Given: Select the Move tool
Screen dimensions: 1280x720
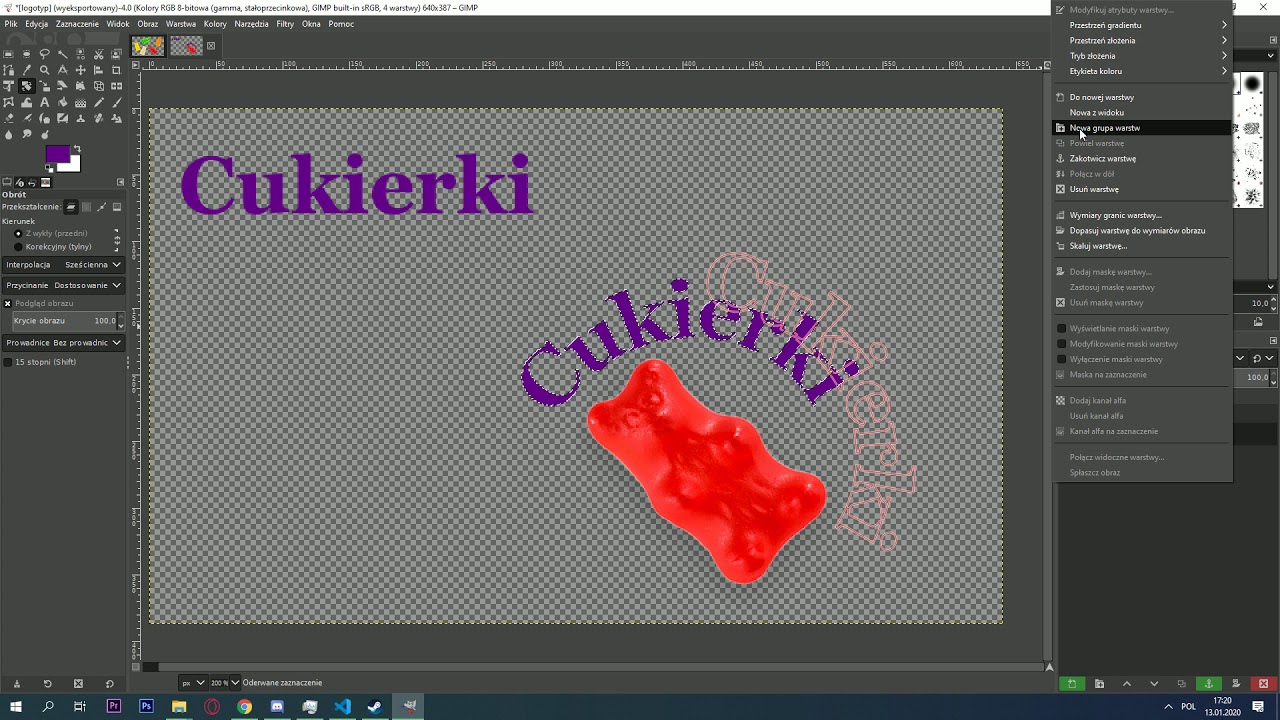Looking at the screenshot, I should click(80, 70).
